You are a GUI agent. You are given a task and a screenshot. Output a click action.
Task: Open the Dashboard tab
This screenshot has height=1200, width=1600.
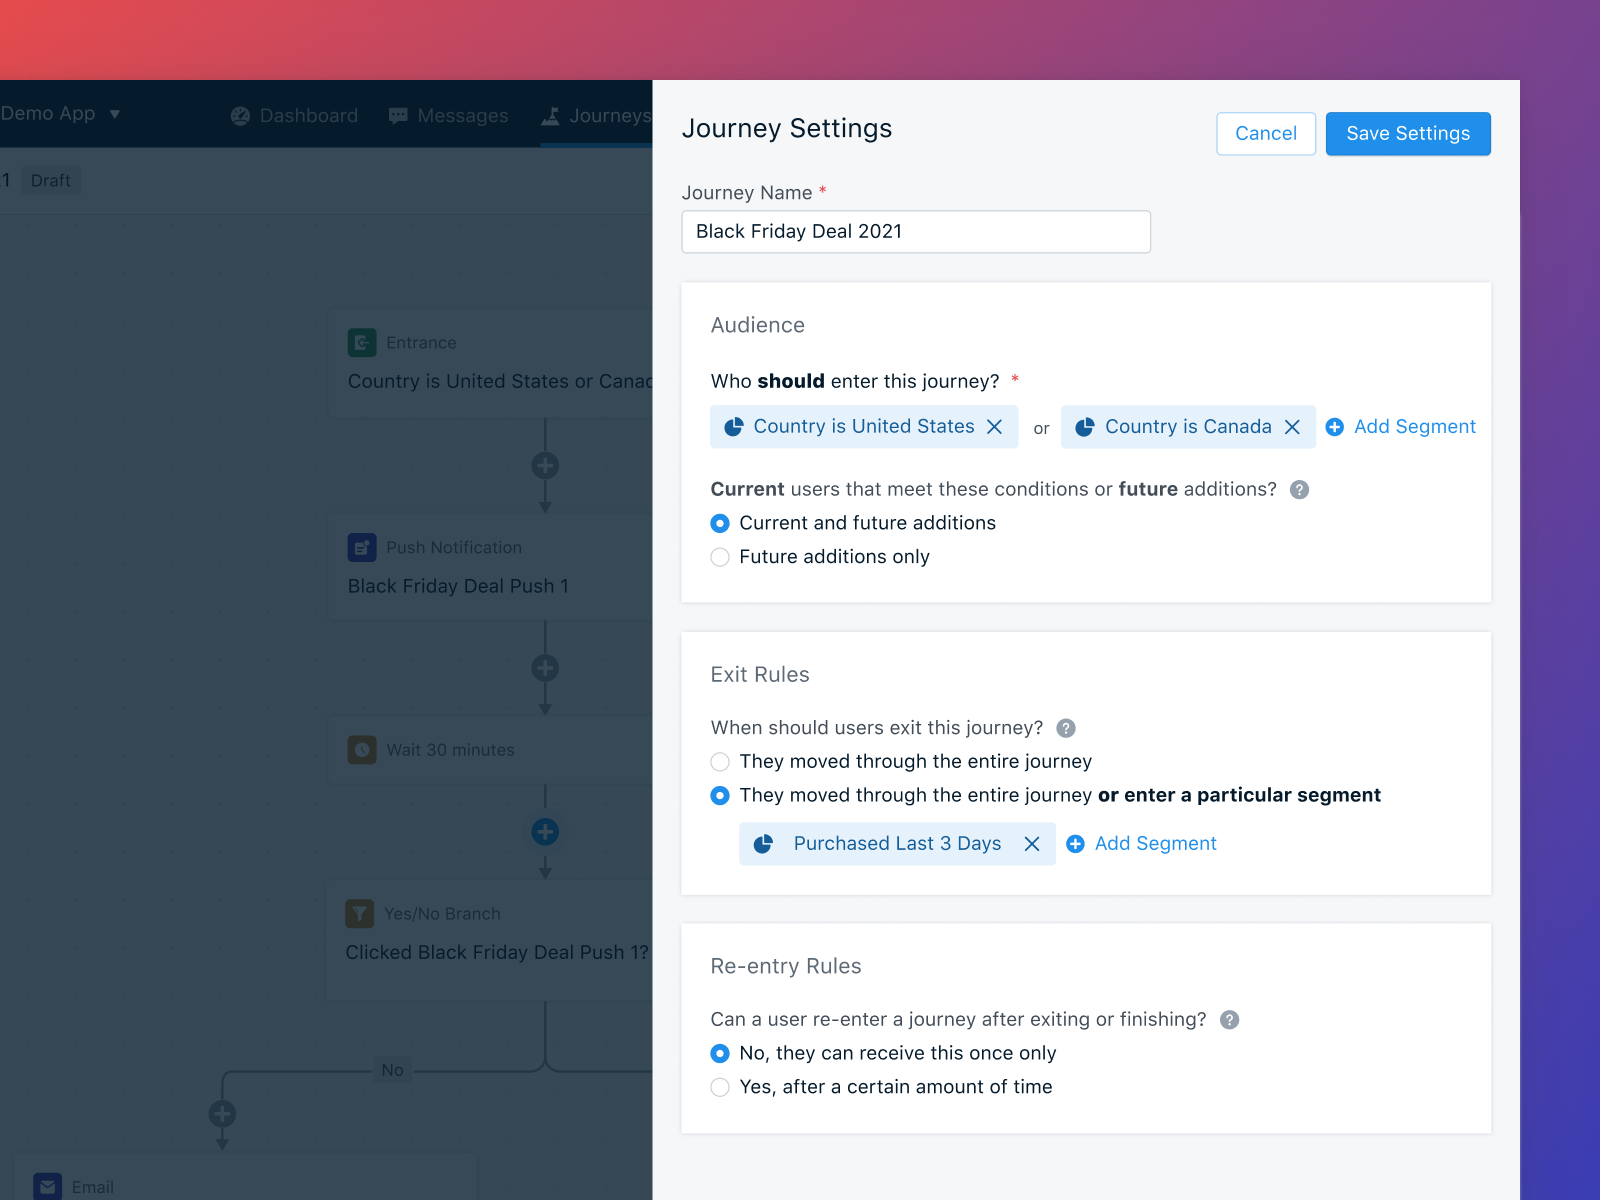(x=294, y=116)
